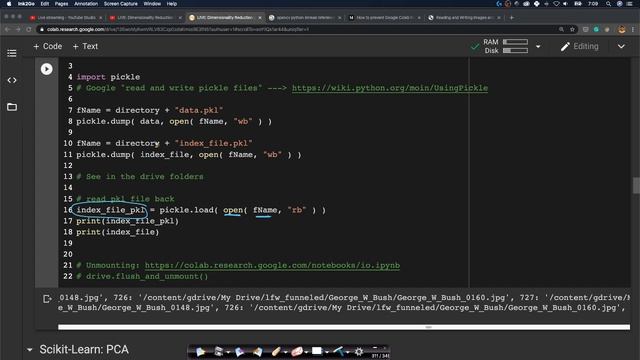Open the Apple menu
Screen dimensions: 640x360
(x=9, y=4)
